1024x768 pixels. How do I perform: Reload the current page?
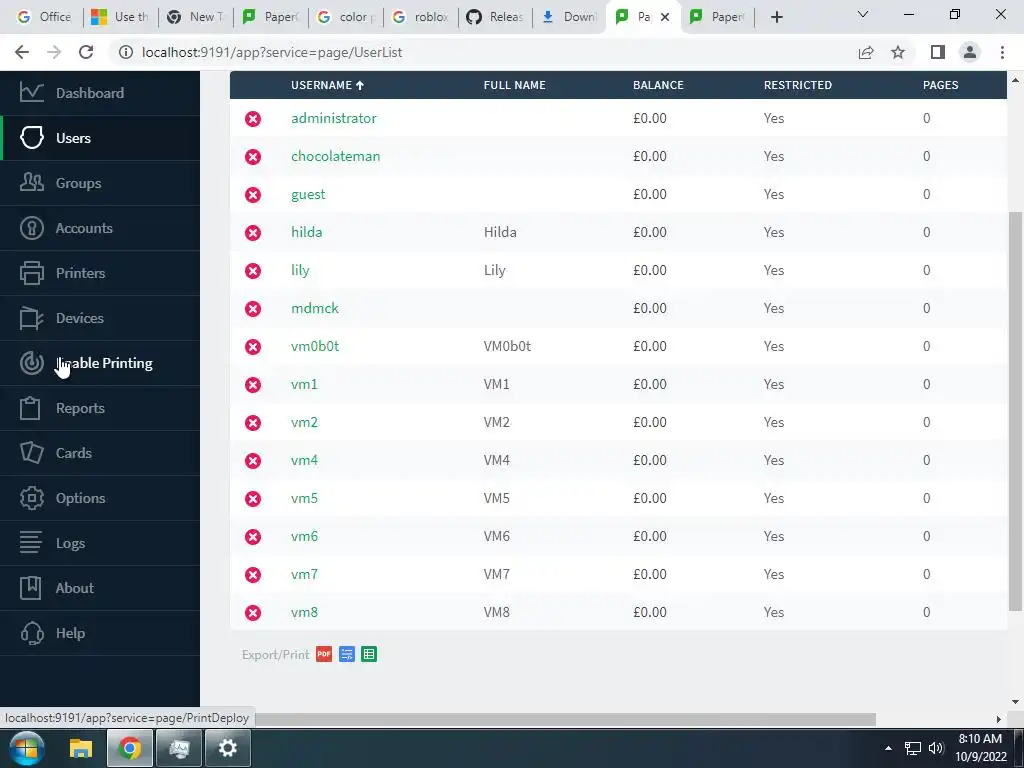(86, 52)
